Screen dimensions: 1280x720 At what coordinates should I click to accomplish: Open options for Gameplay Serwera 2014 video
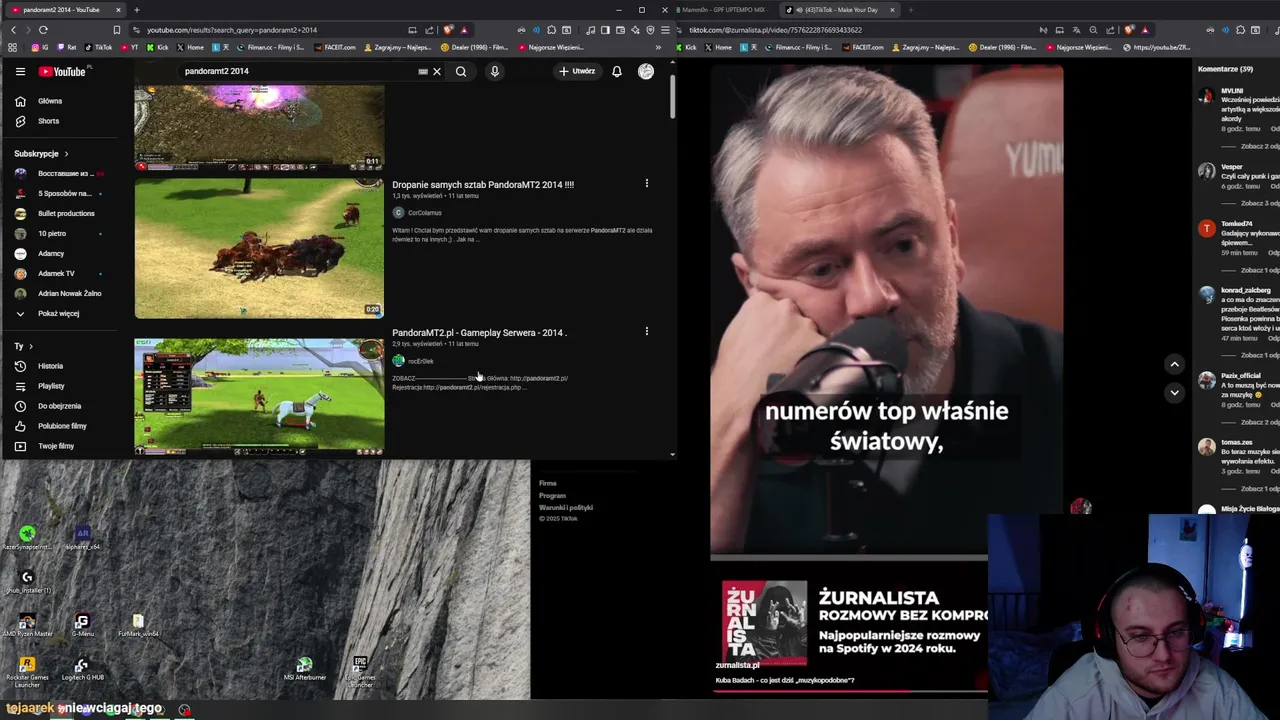click(x=646, y=331)
